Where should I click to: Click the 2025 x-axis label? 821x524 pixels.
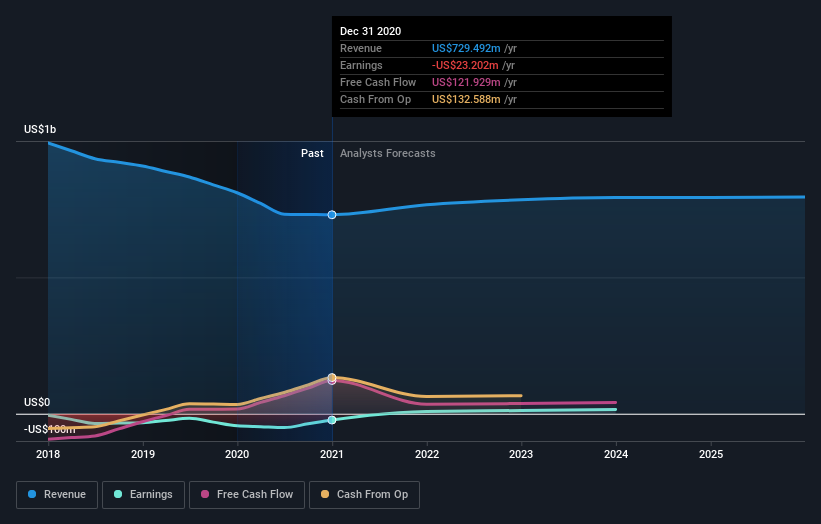711,454
